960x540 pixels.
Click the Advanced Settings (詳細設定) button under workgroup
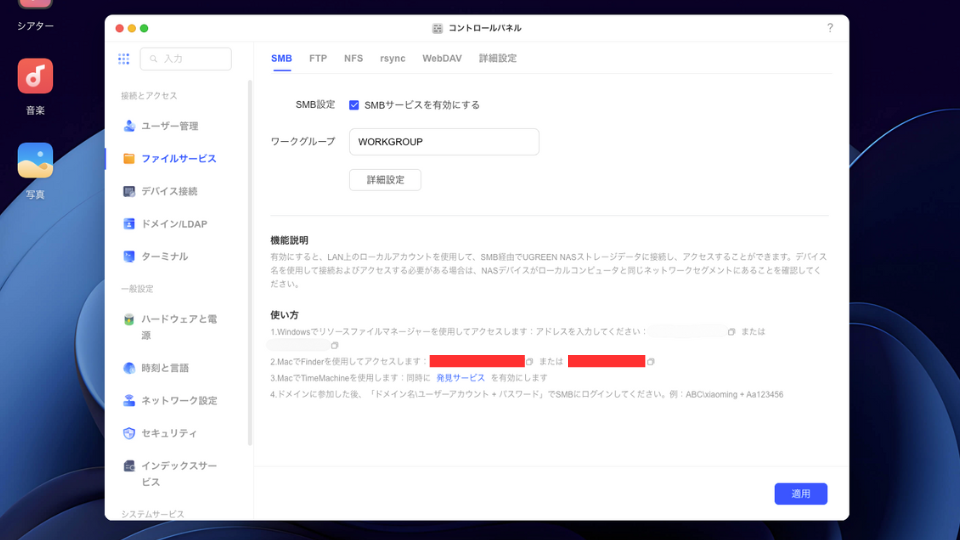click(x=385, y=180)
